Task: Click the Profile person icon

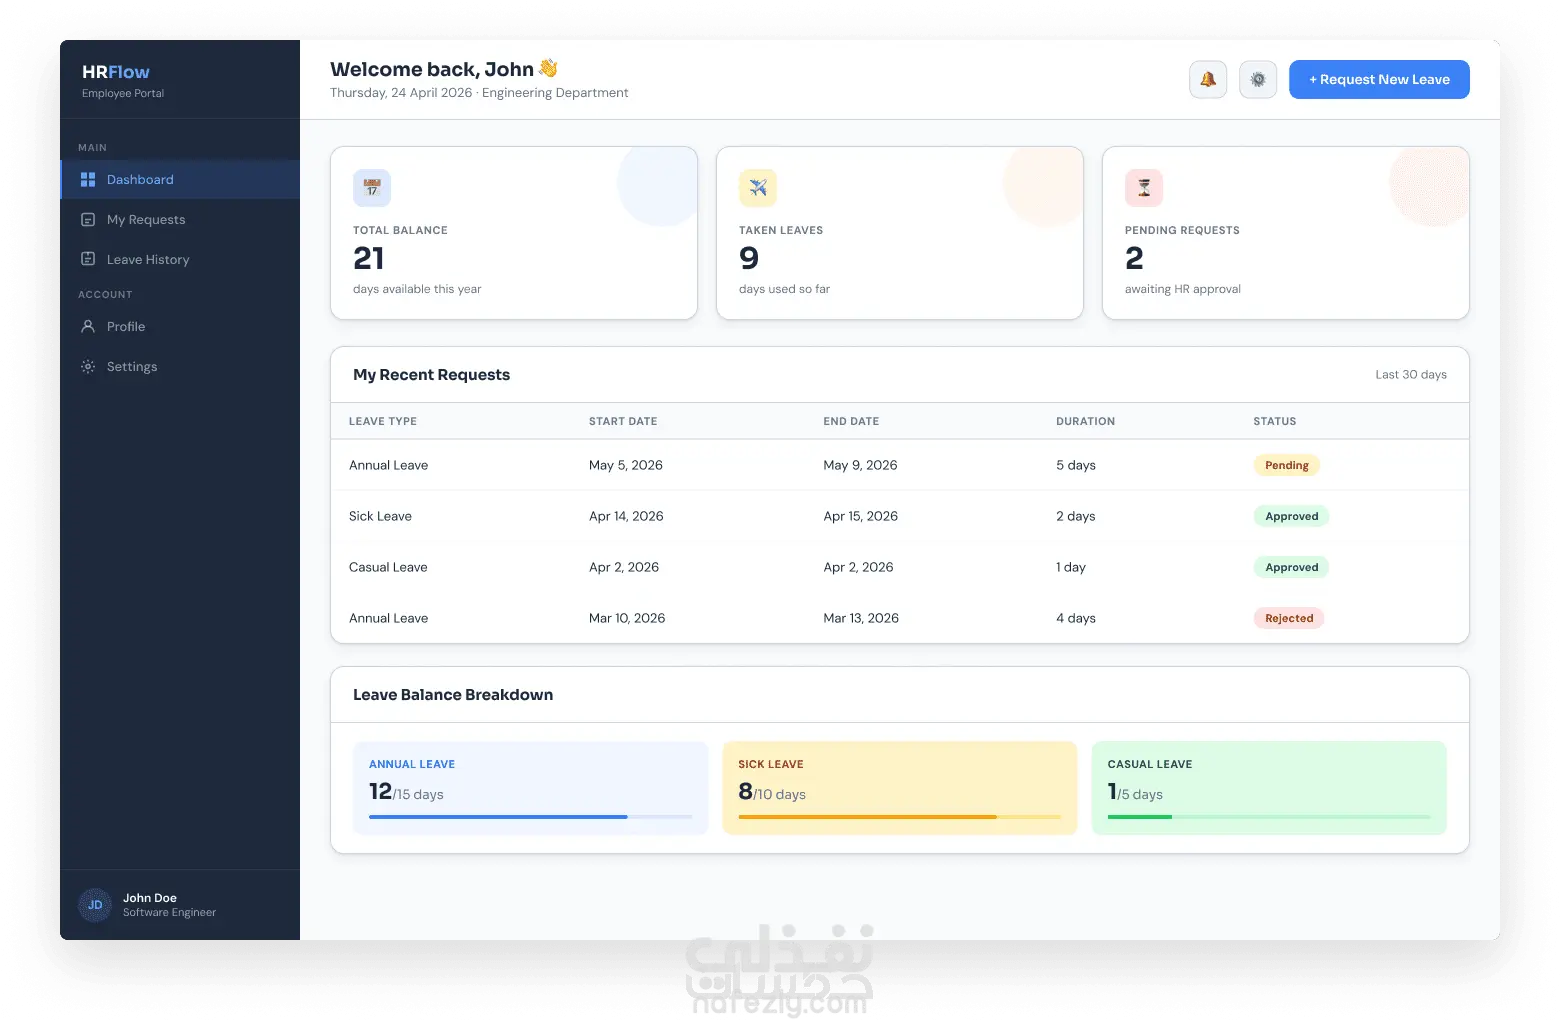Action: pos(88,326)
